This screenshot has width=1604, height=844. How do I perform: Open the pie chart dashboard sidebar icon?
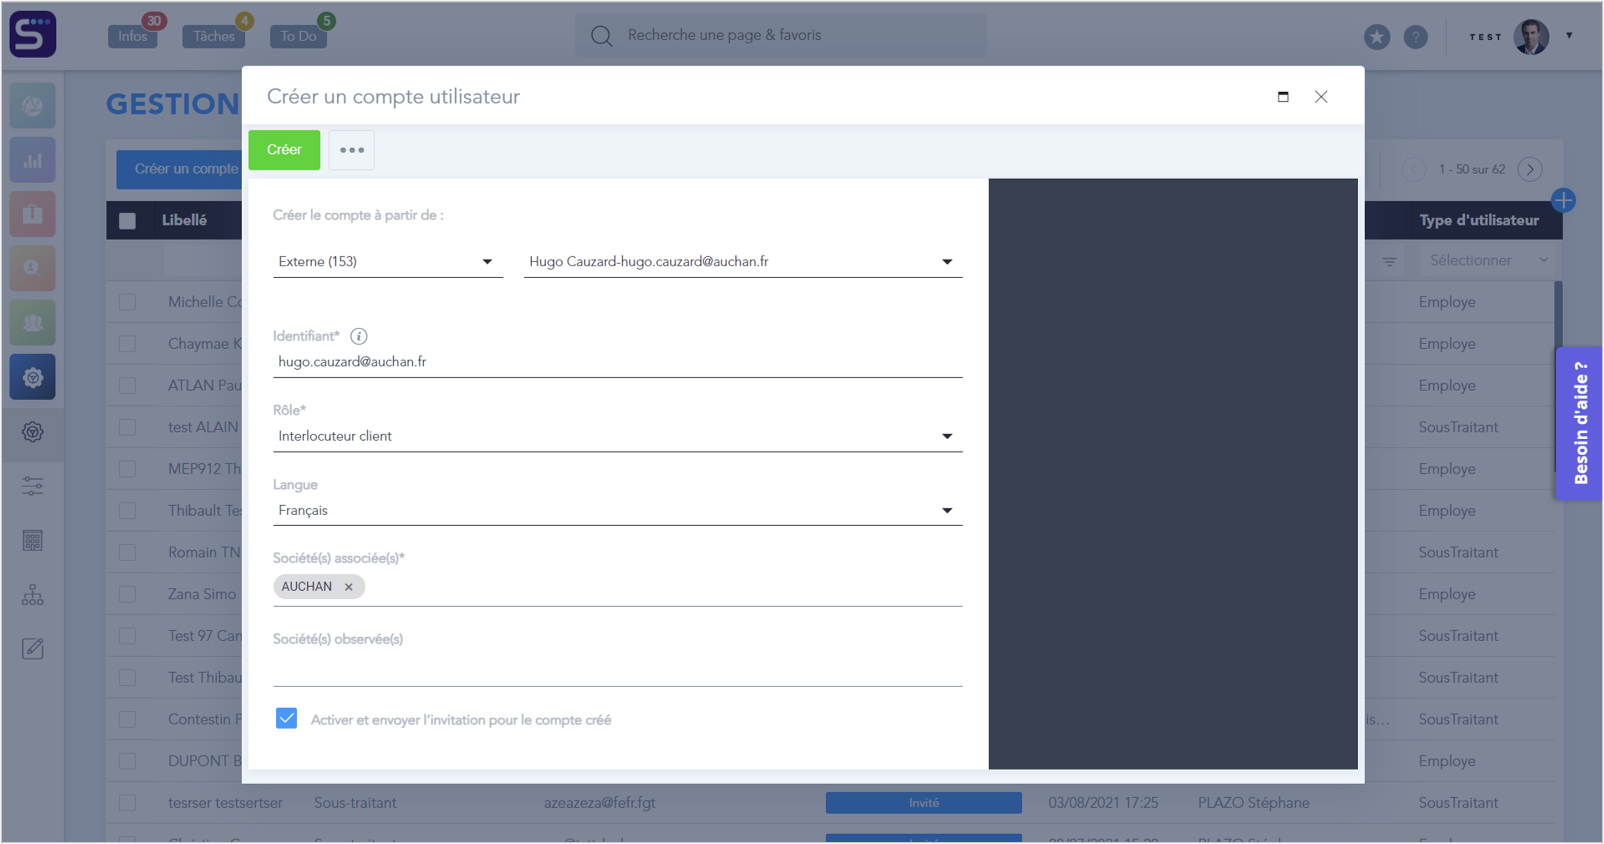[x=33, y=106]
